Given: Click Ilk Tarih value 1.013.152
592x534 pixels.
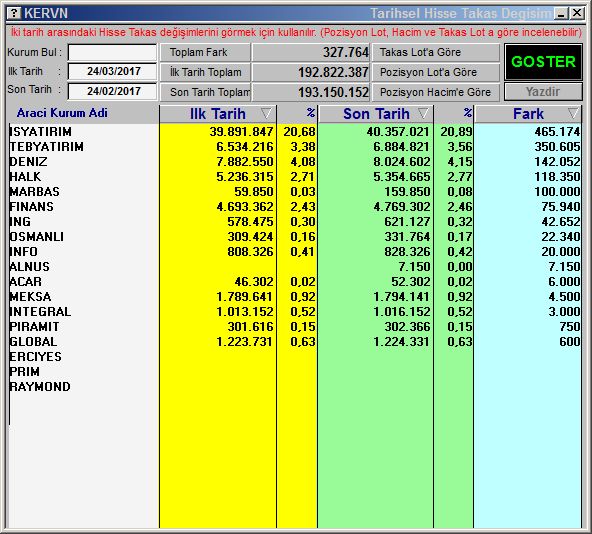Looking at the screenshot, I should click(245, 312).
